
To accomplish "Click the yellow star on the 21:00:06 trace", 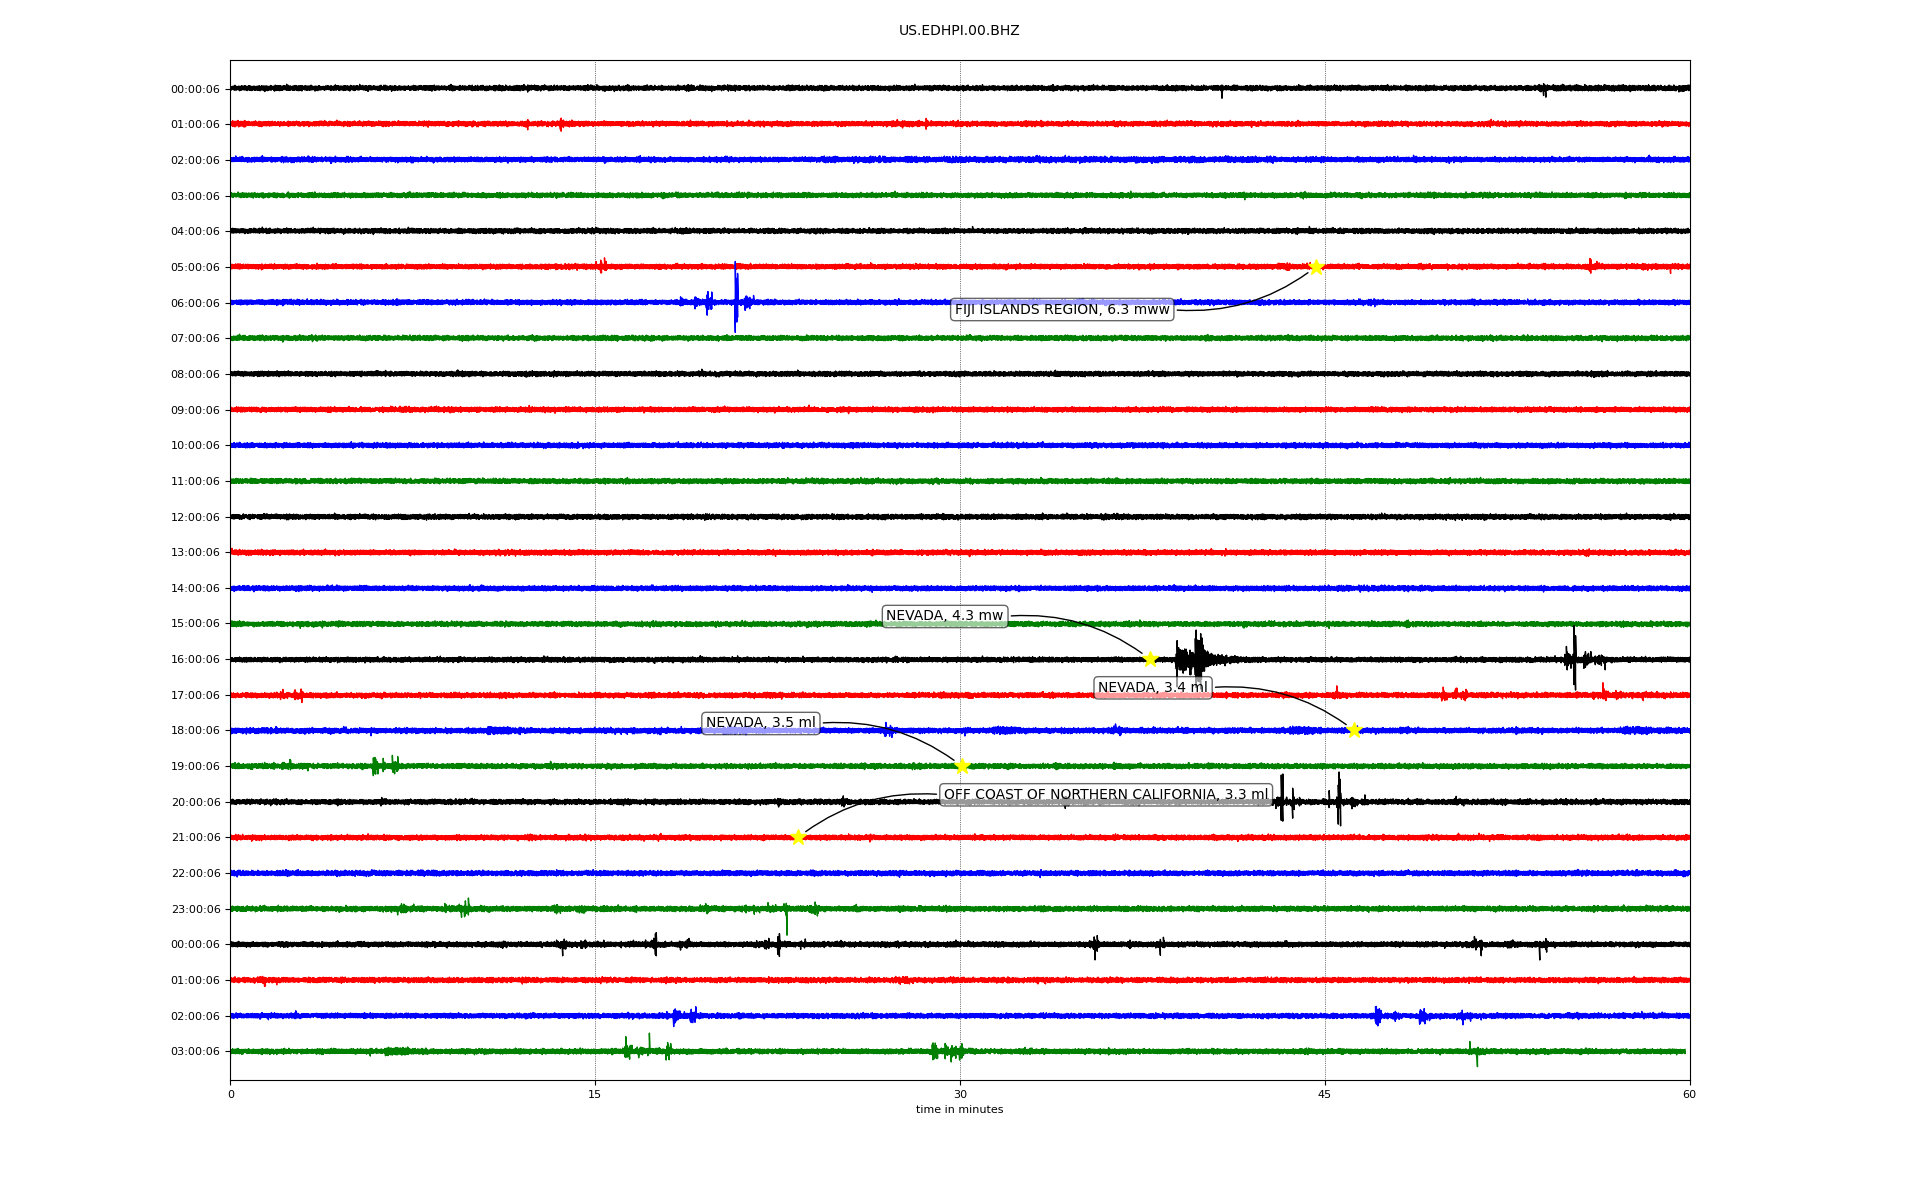I will (x=798, y=837).
